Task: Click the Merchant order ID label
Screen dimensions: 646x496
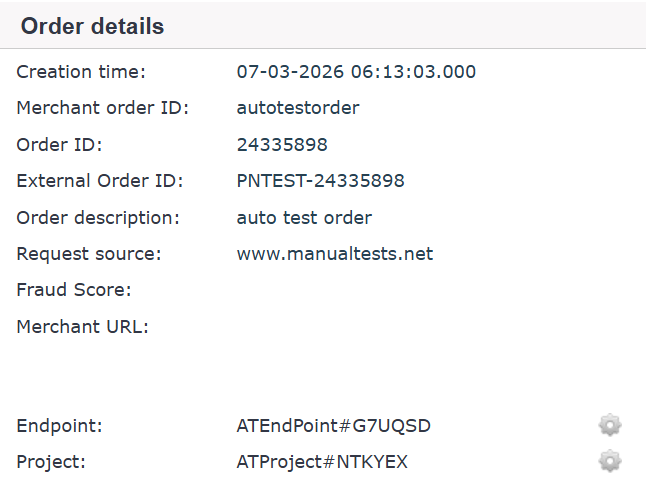Action: [x=102, y=108]
